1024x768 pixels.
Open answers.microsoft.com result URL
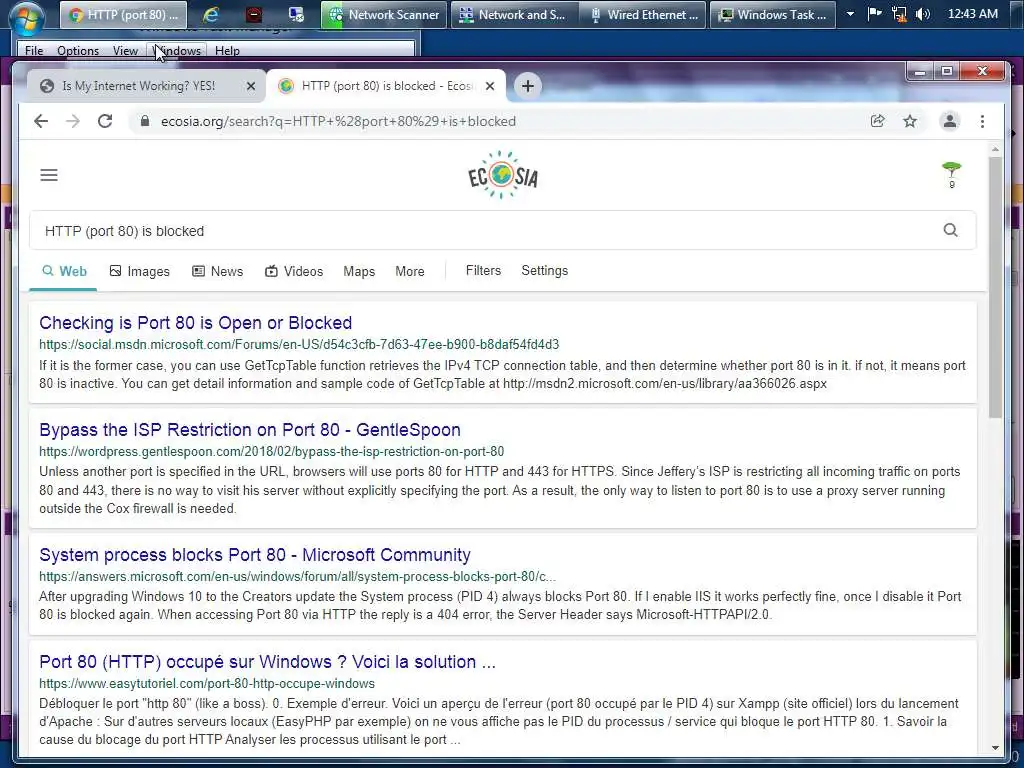pyautogui.click(x=298, y=577)
